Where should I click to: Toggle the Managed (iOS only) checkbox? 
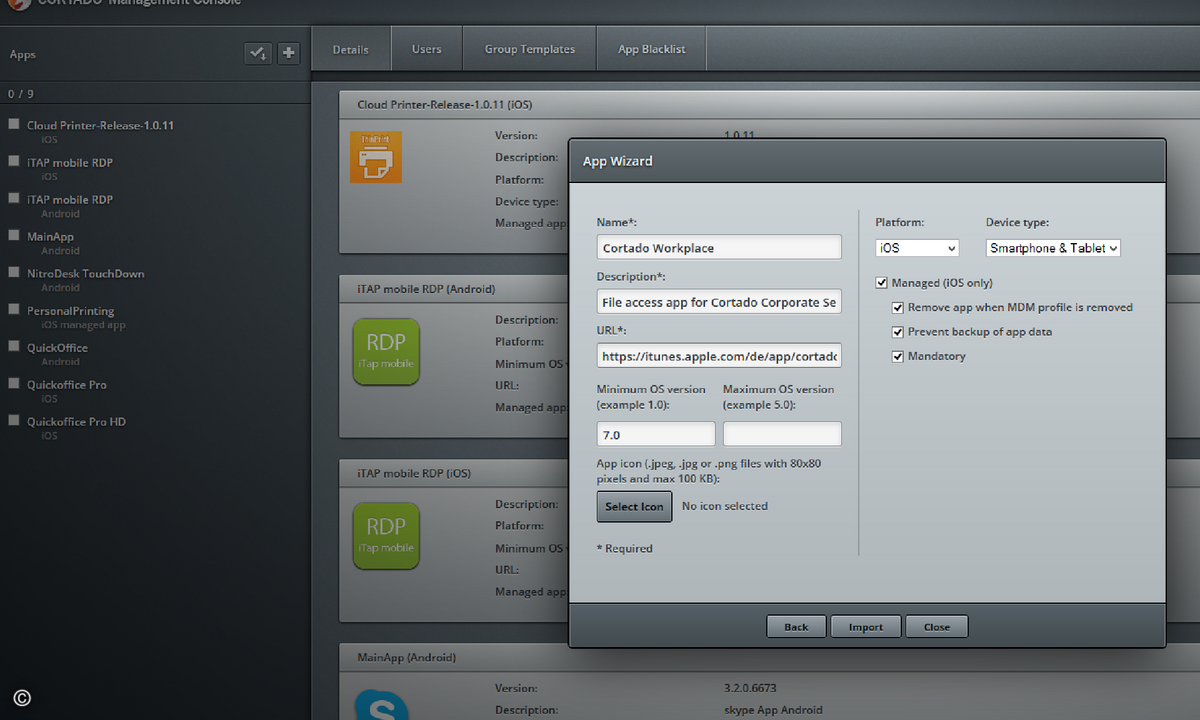[x=881, y=283]
